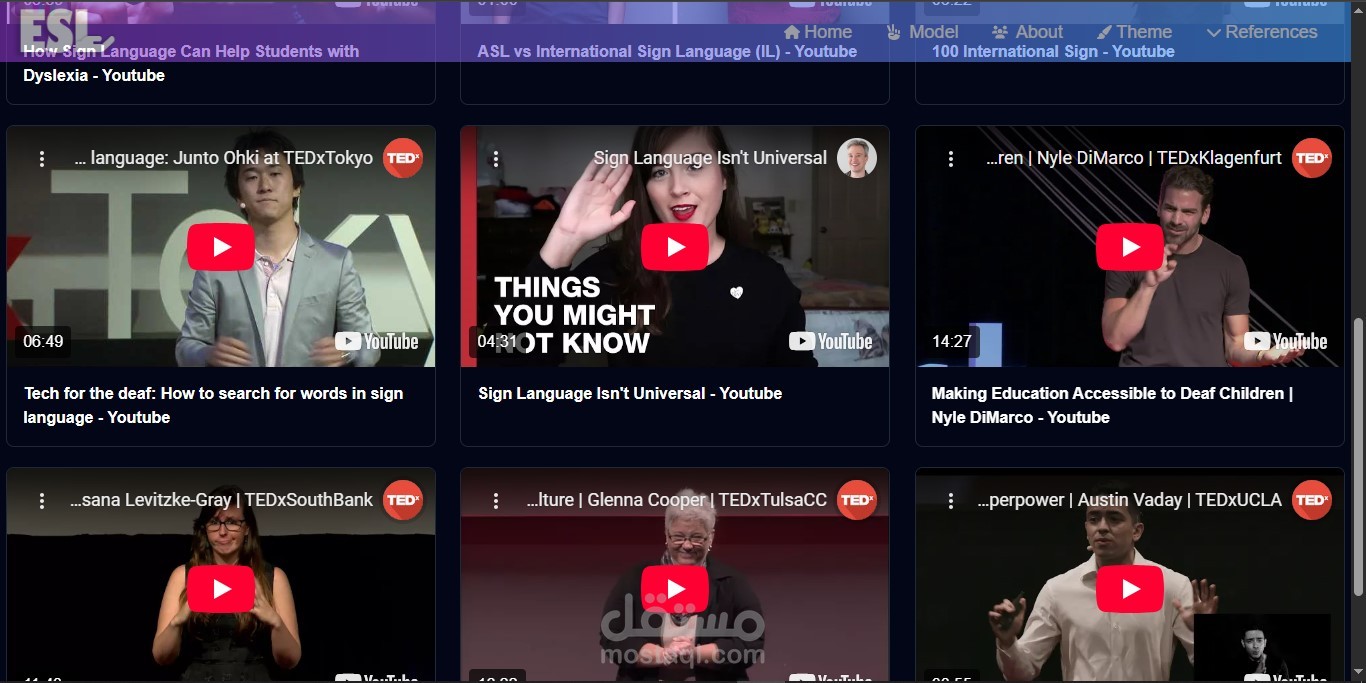Click the About people icon in navbar
1366x683 pixels.
tap(1000, 32)
